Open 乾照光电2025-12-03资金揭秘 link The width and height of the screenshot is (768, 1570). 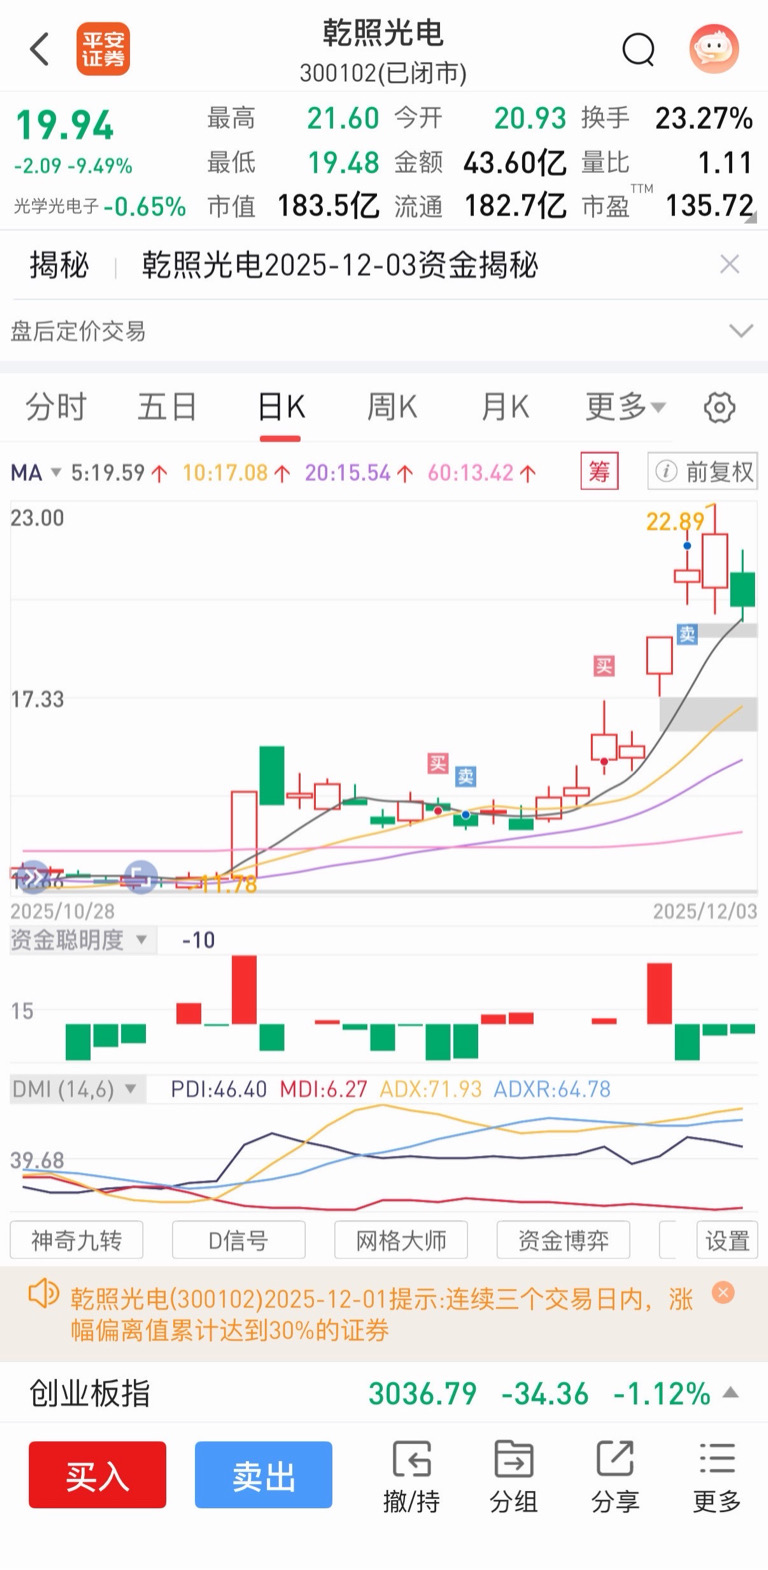[x=340, y=264]
